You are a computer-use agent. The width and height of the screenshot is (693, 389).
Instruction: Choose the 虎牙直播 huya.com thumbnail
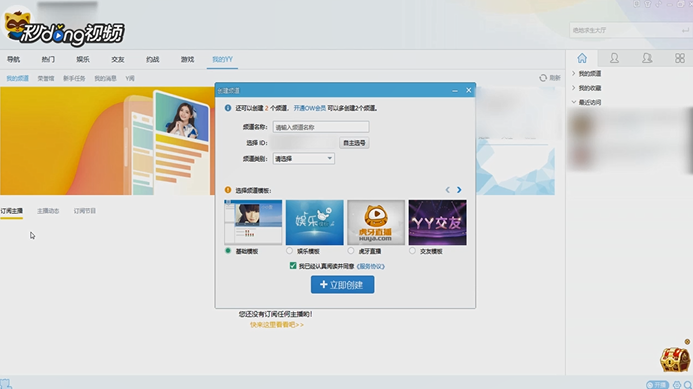point(376,222)
